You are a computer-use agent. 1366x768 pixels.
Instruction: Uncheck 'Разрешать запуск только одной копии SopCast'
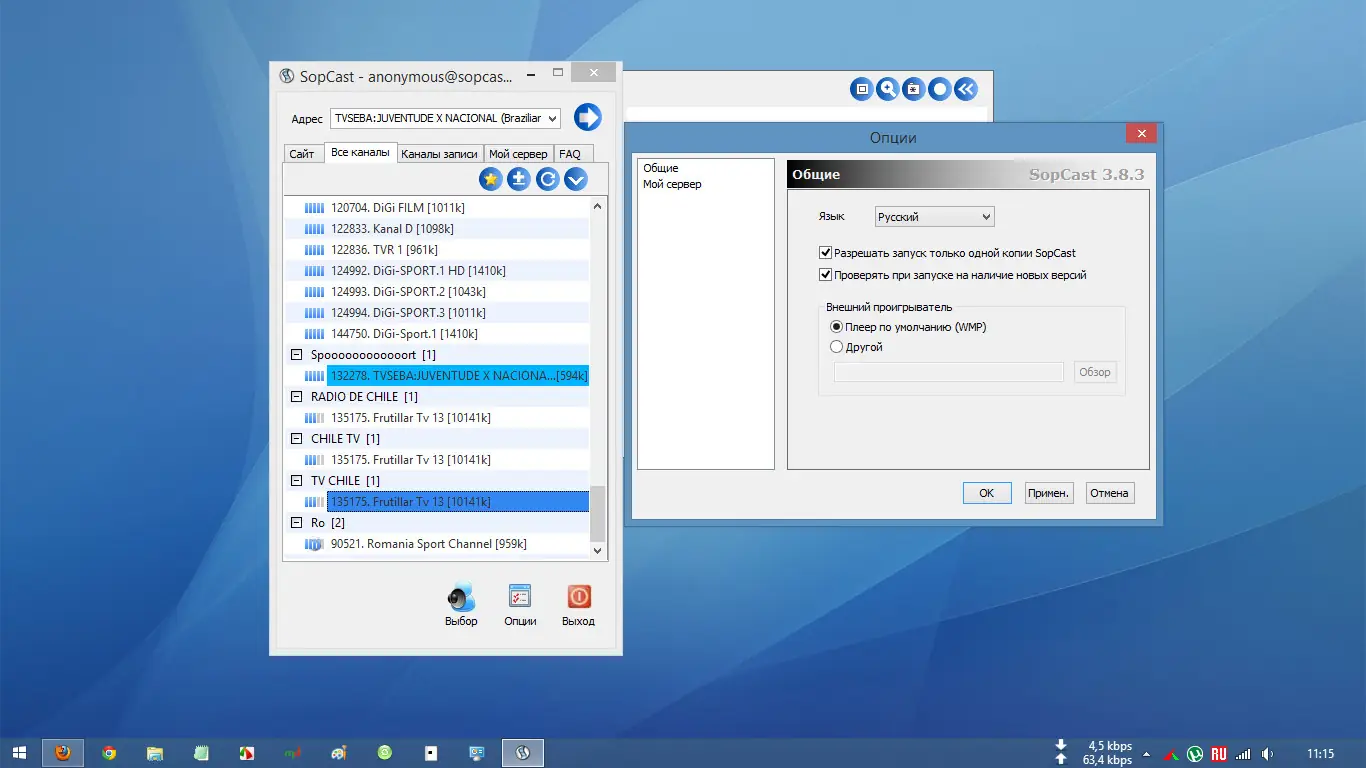click(825, 254)
